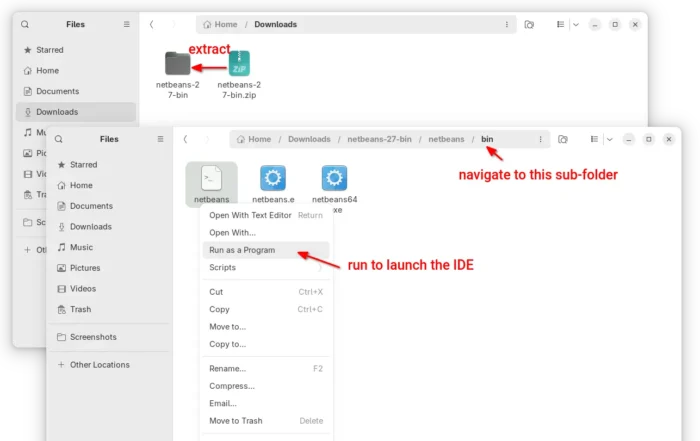Click search icon in front Files window
Image resolution: width=700 pixels, height=441 pixels.
coord(58,139)
